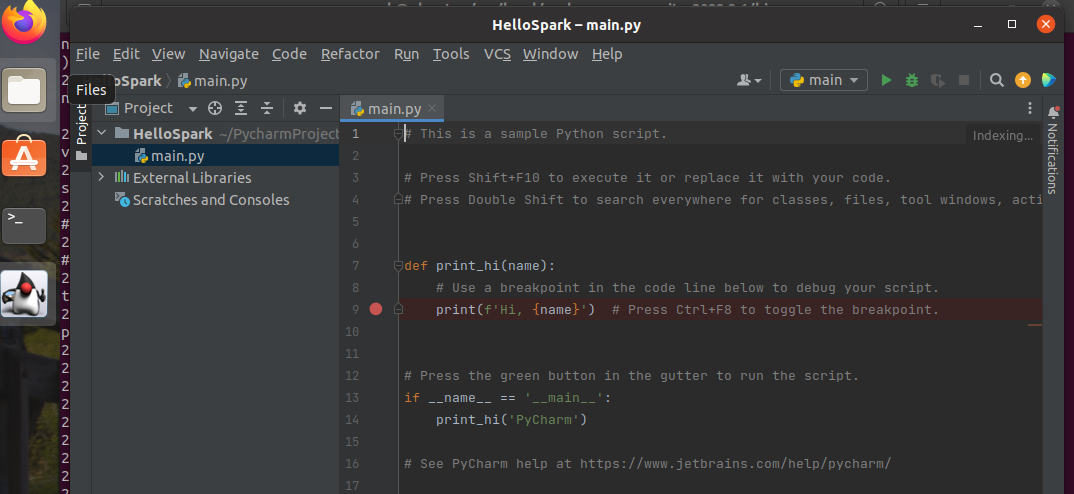Open the File menu
Image resolution: width=1074 pixels, height=494 pixels.
(88, 53)
